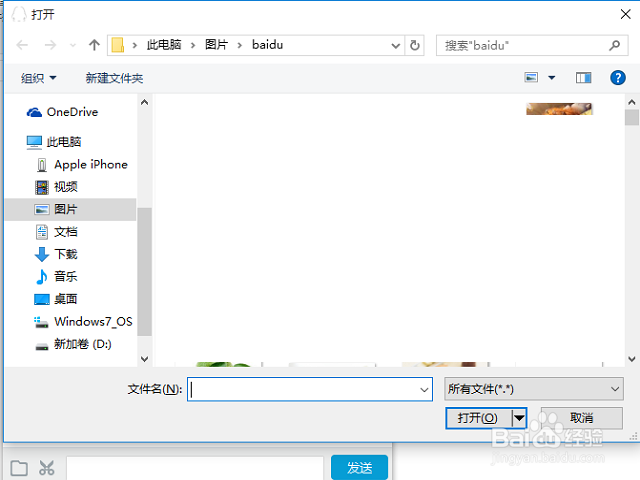Select the food image thumbnail at top right
The height and width of the screenshot is (480, 640).
tap(559, 109)
